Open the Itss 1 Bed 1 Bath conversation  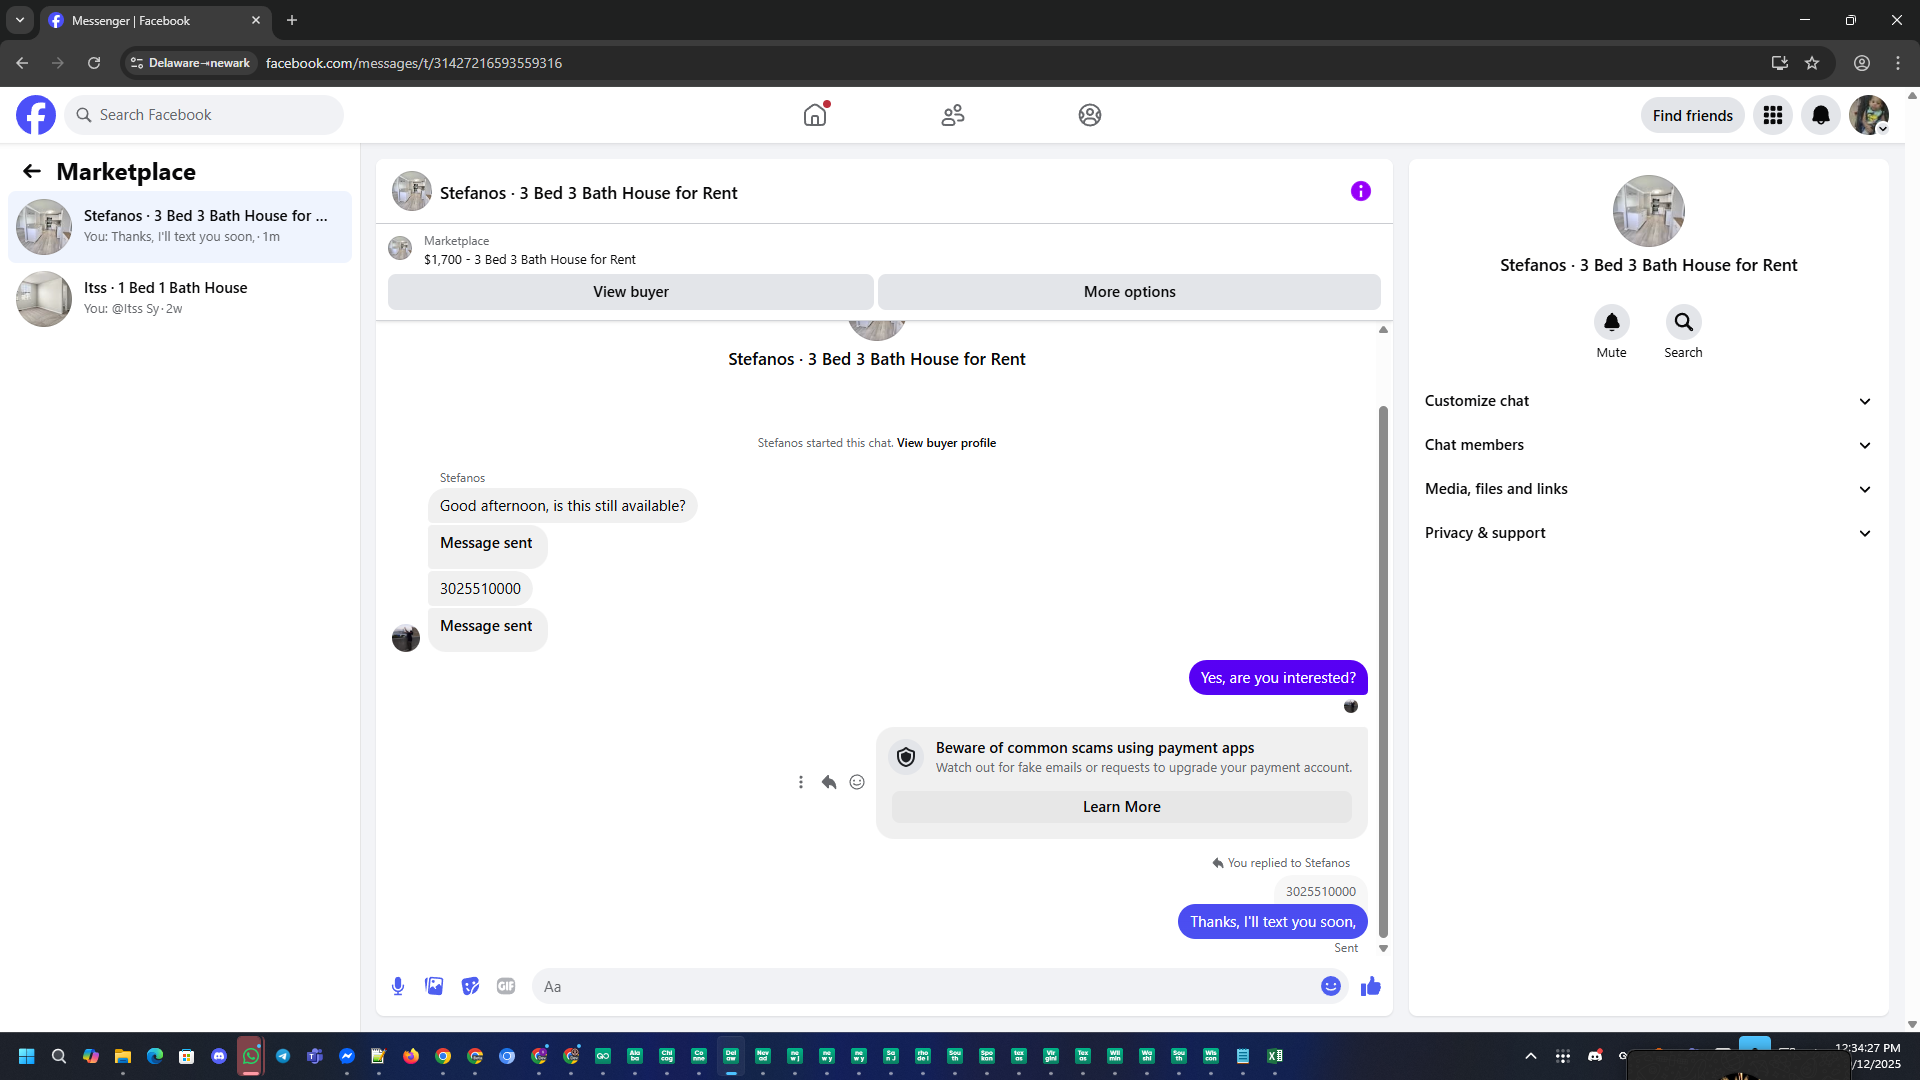(x=180, y=298)
